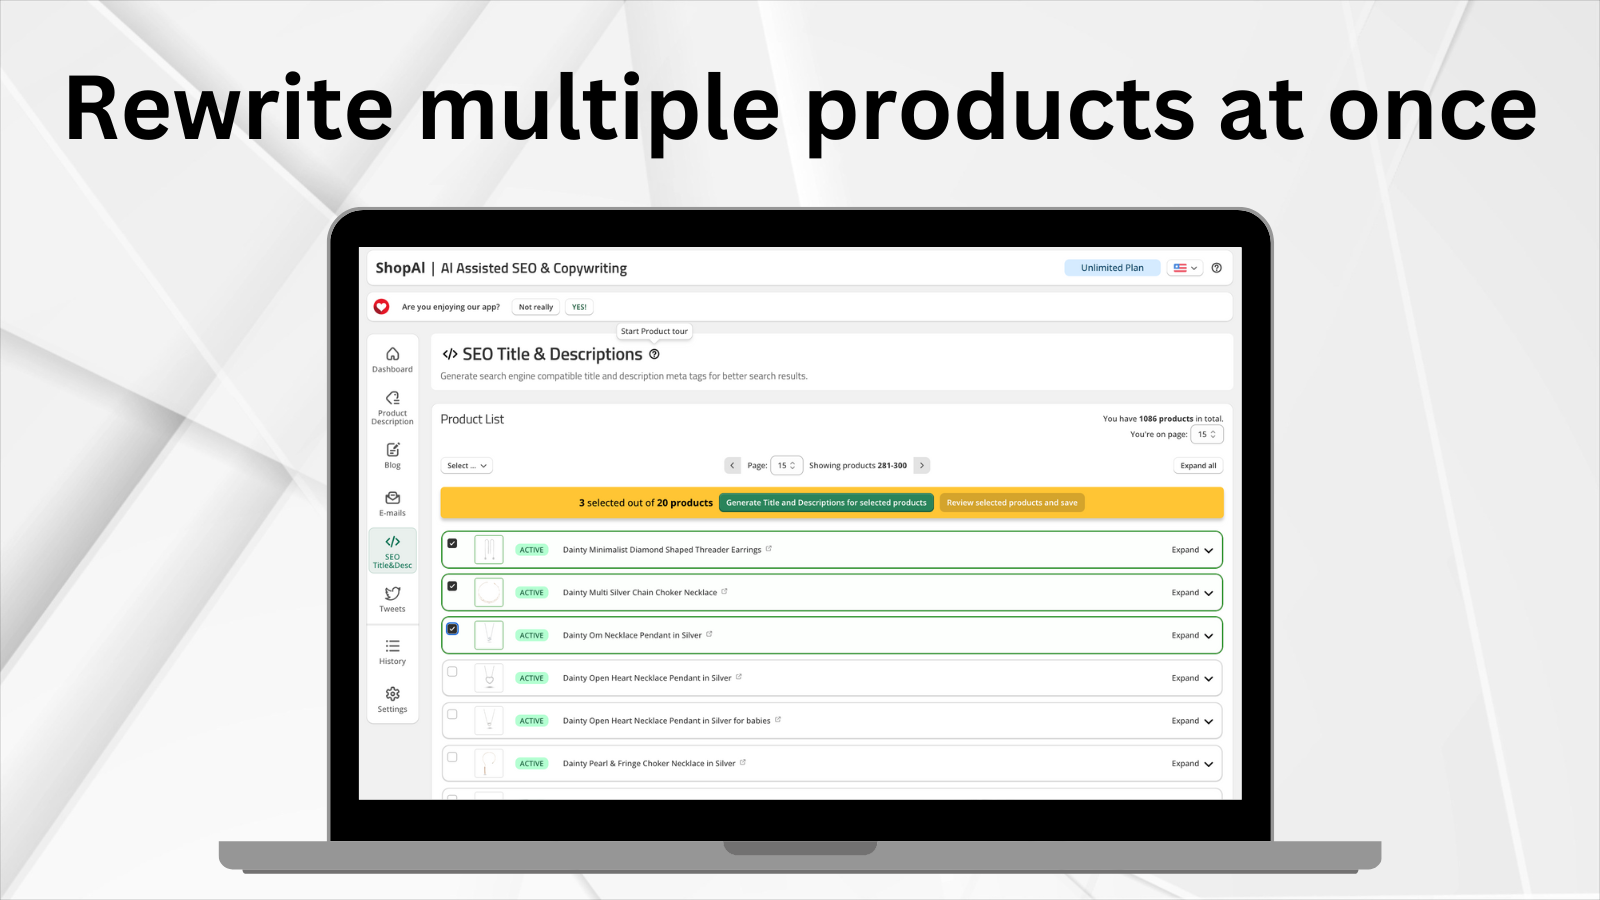Open the E-mails section
This screenshot has height=900, width=1600.
[x=392, y=502]
